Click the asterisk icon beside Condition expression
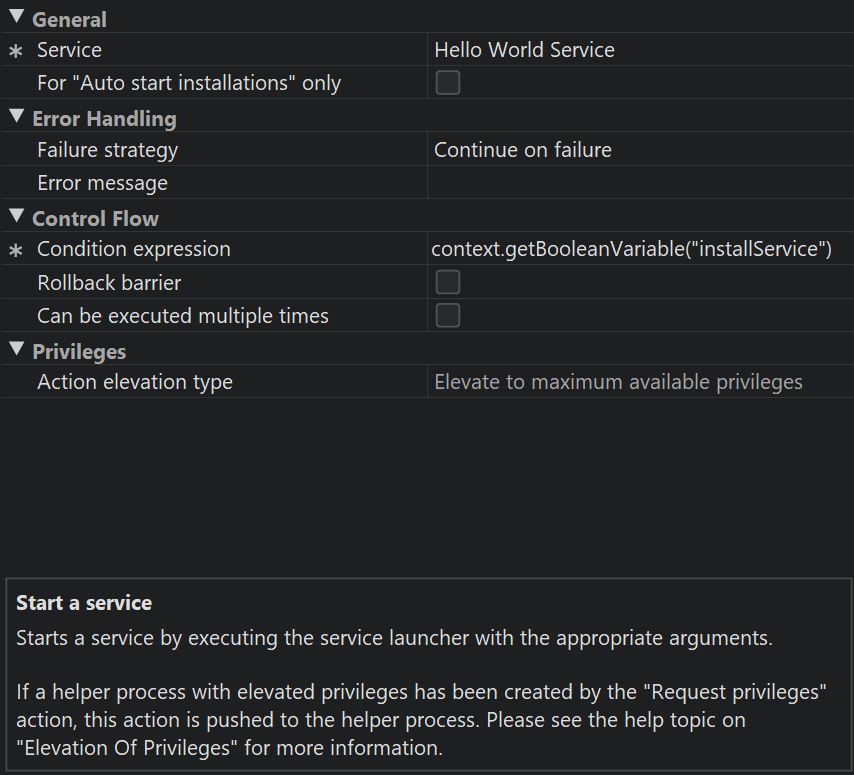The width and height of the screenshot is (854, 775). [x=16, y=250]
